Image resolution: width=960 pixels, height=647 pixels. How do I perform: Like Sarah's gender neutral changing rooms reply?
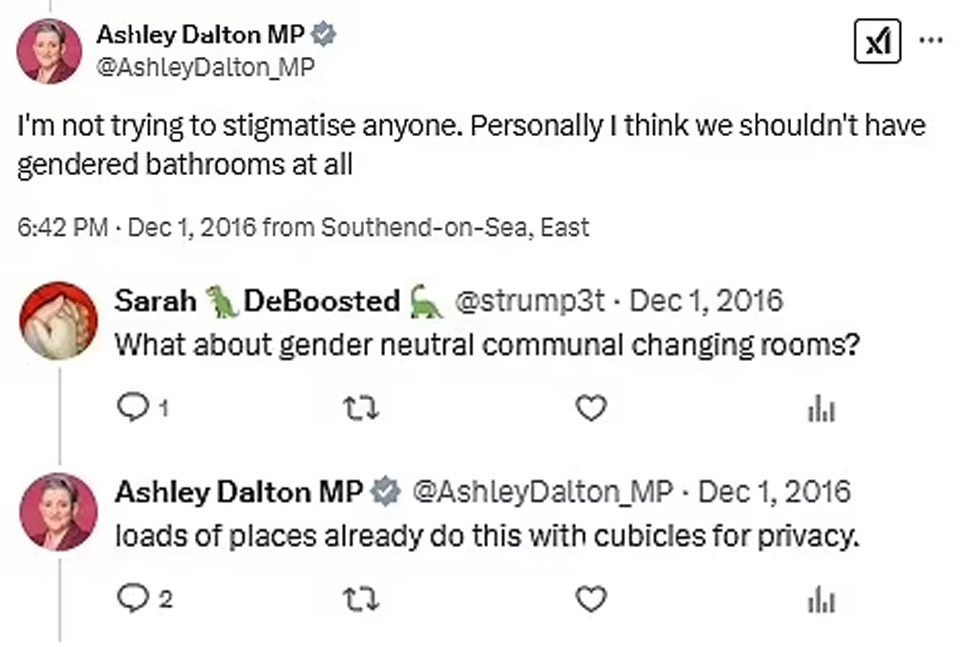[x=592, y=408]
